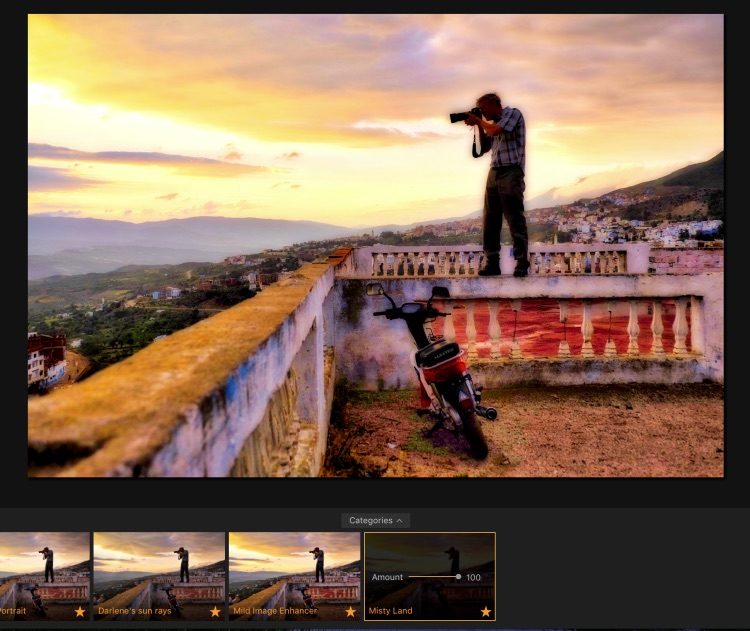Toggle favorite star on Darlene's sun rays
The width and height of the screenshot is (750, 631).
(x=215, y=611)
